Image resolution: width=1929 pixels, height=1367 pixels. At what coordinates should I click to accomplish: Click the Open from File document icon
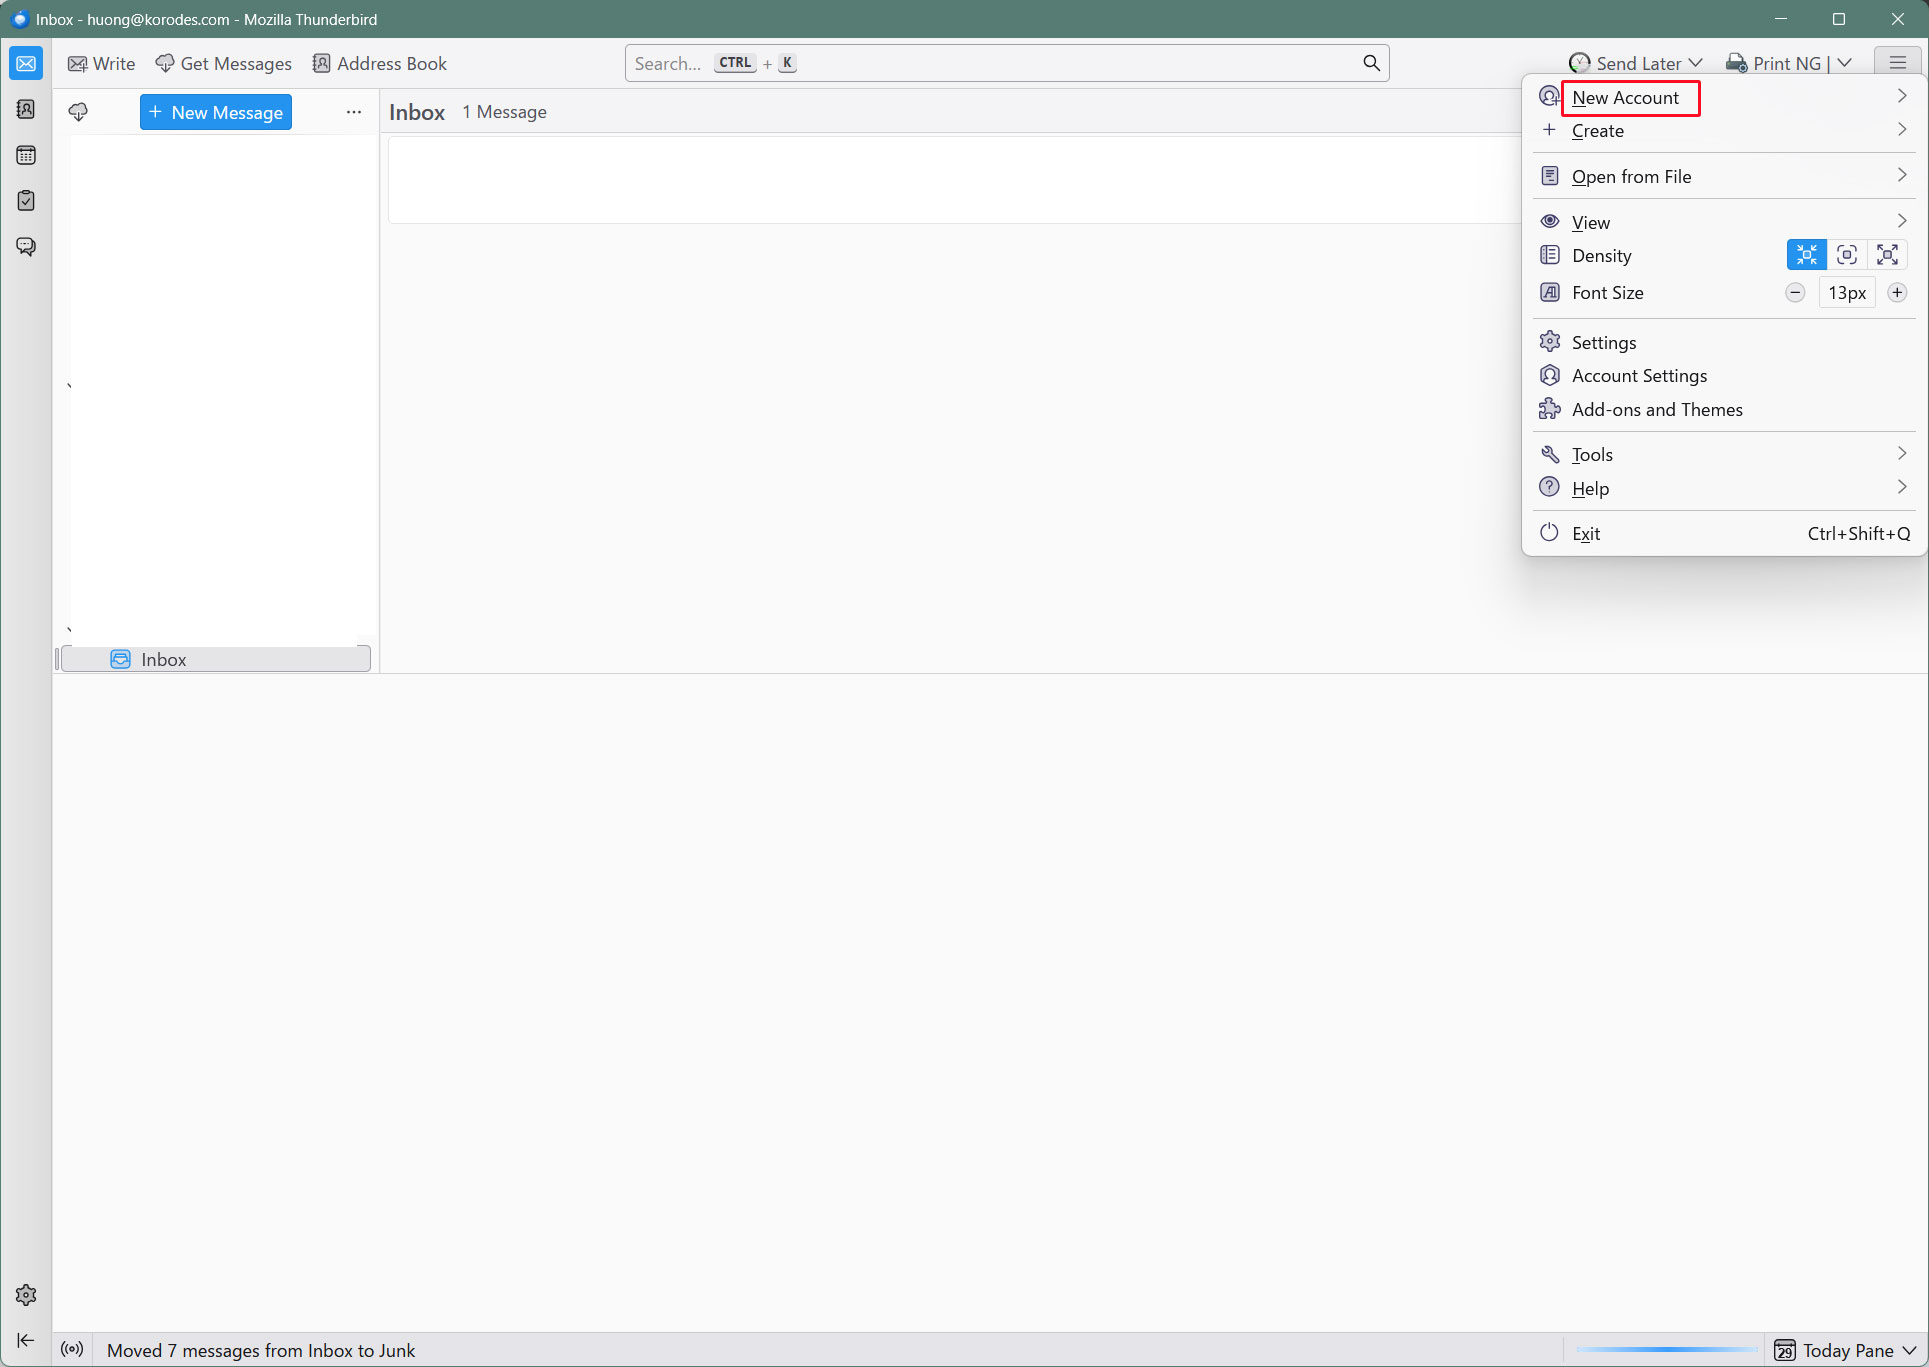click(1549, 176)
